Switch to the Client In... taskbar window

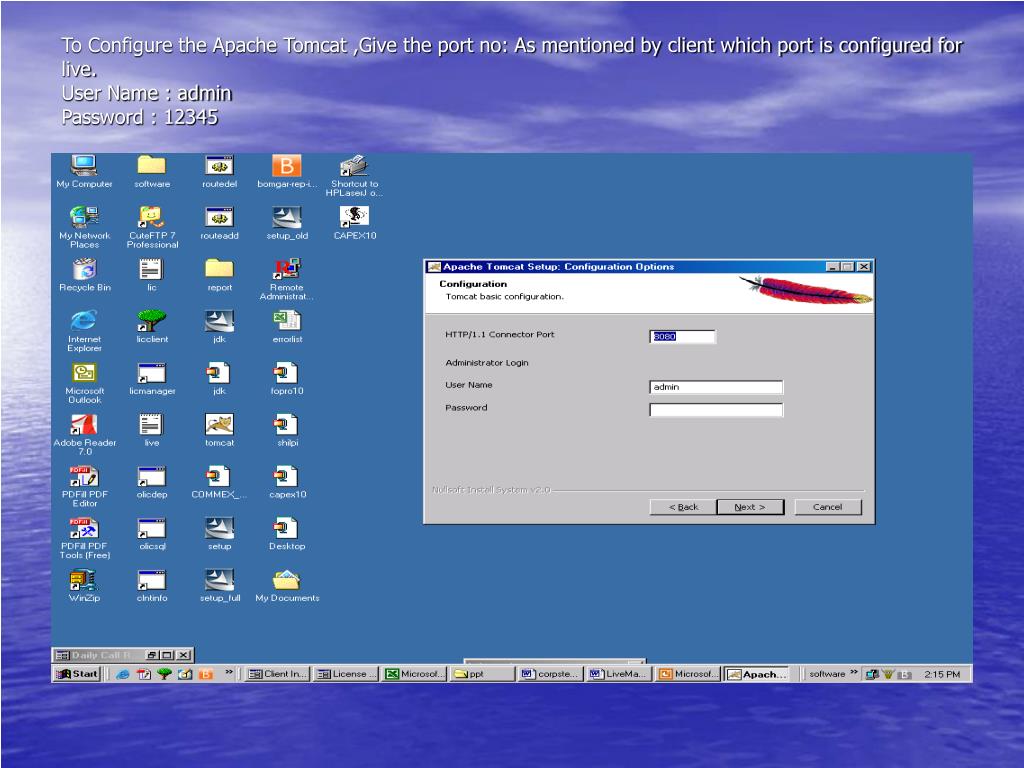pos(278,674)
